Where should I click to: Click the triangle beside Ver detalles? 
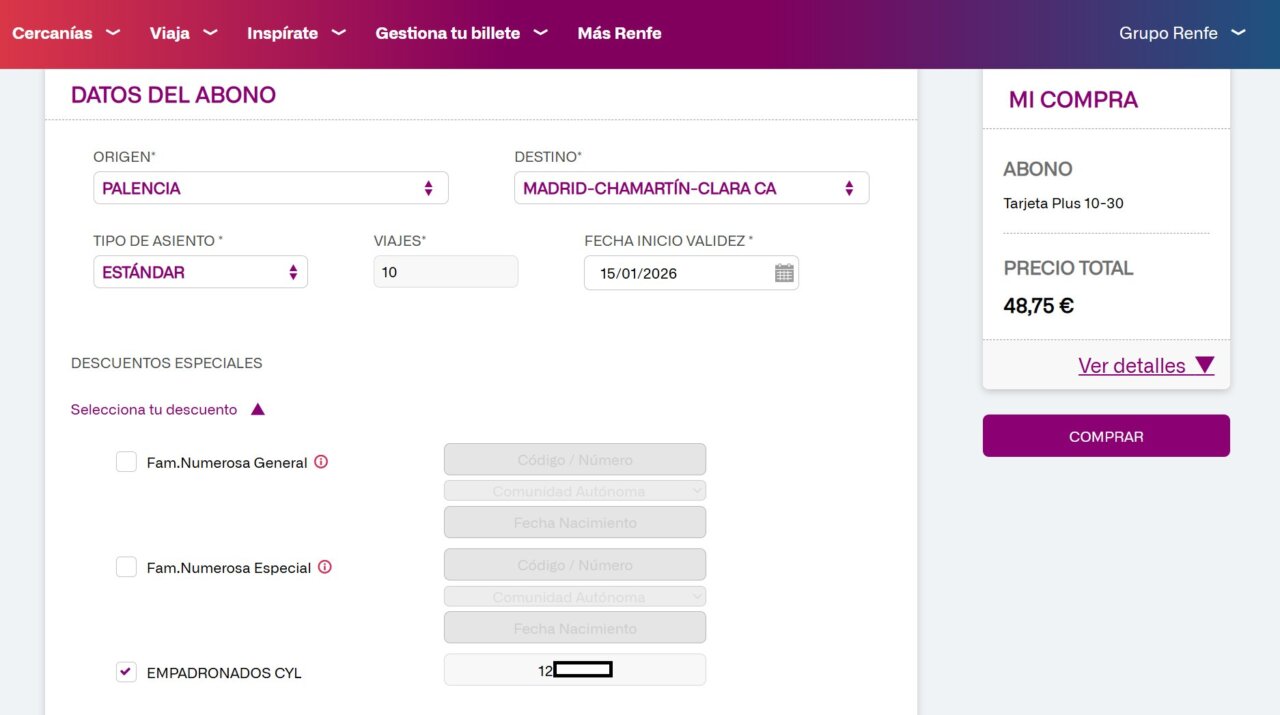[1204, 365]
